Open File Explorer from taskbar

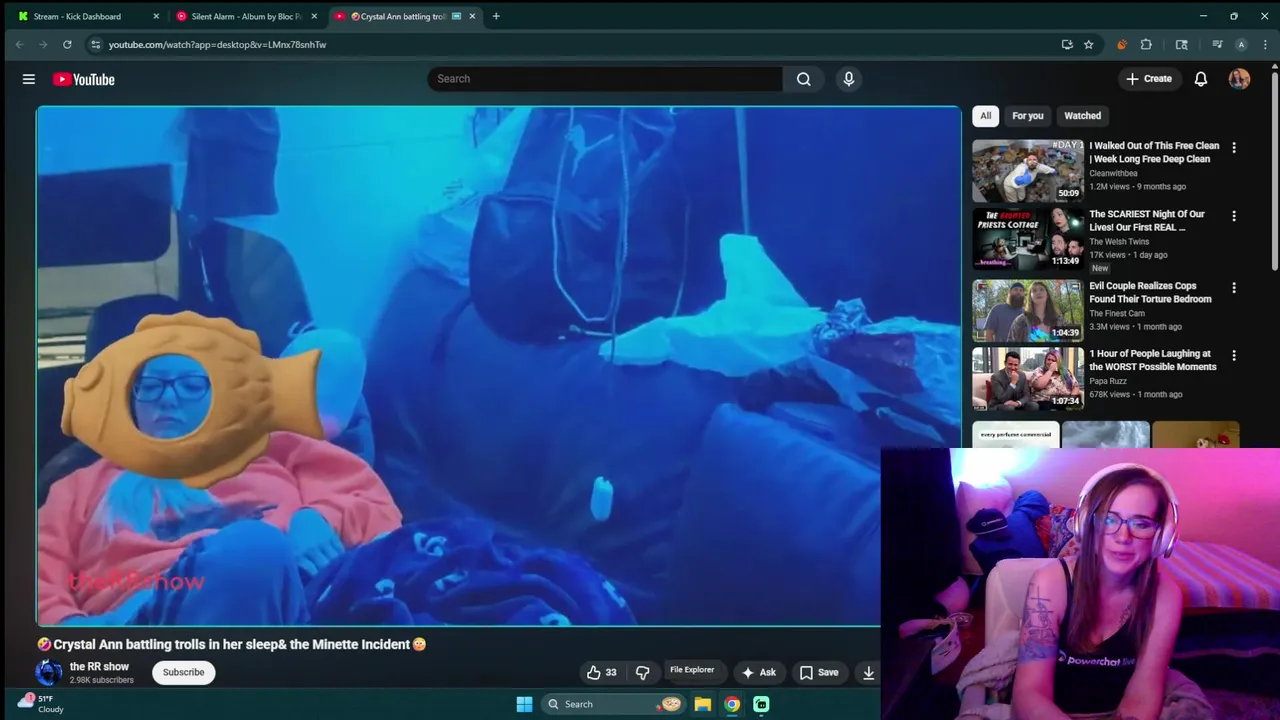click(x=703, y=704)
